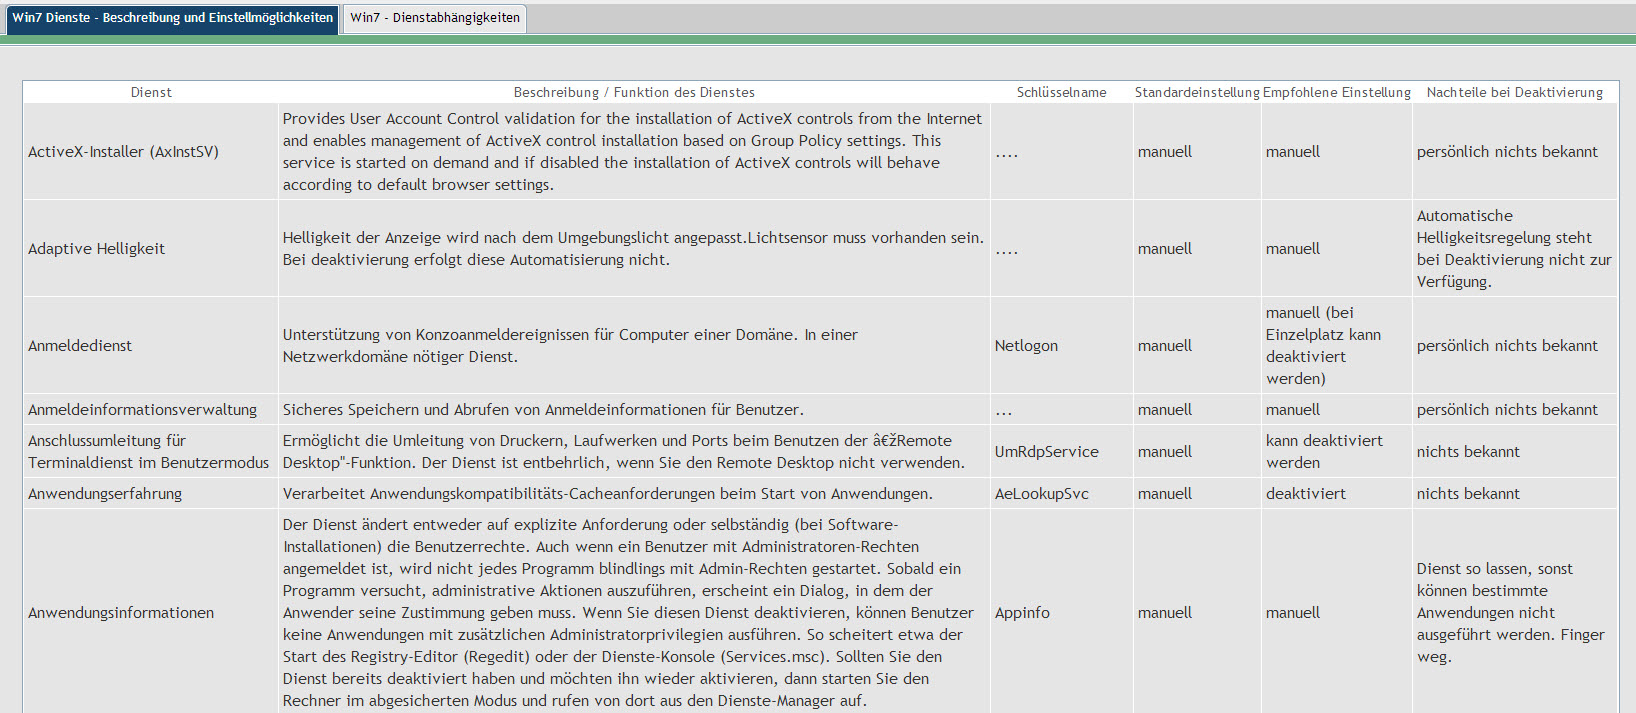Open the Win7 - Dienstabhängigkeiten tab
Image resolution: width=1636 pixels, height=713 pixels.
click(x=435, y=18)
